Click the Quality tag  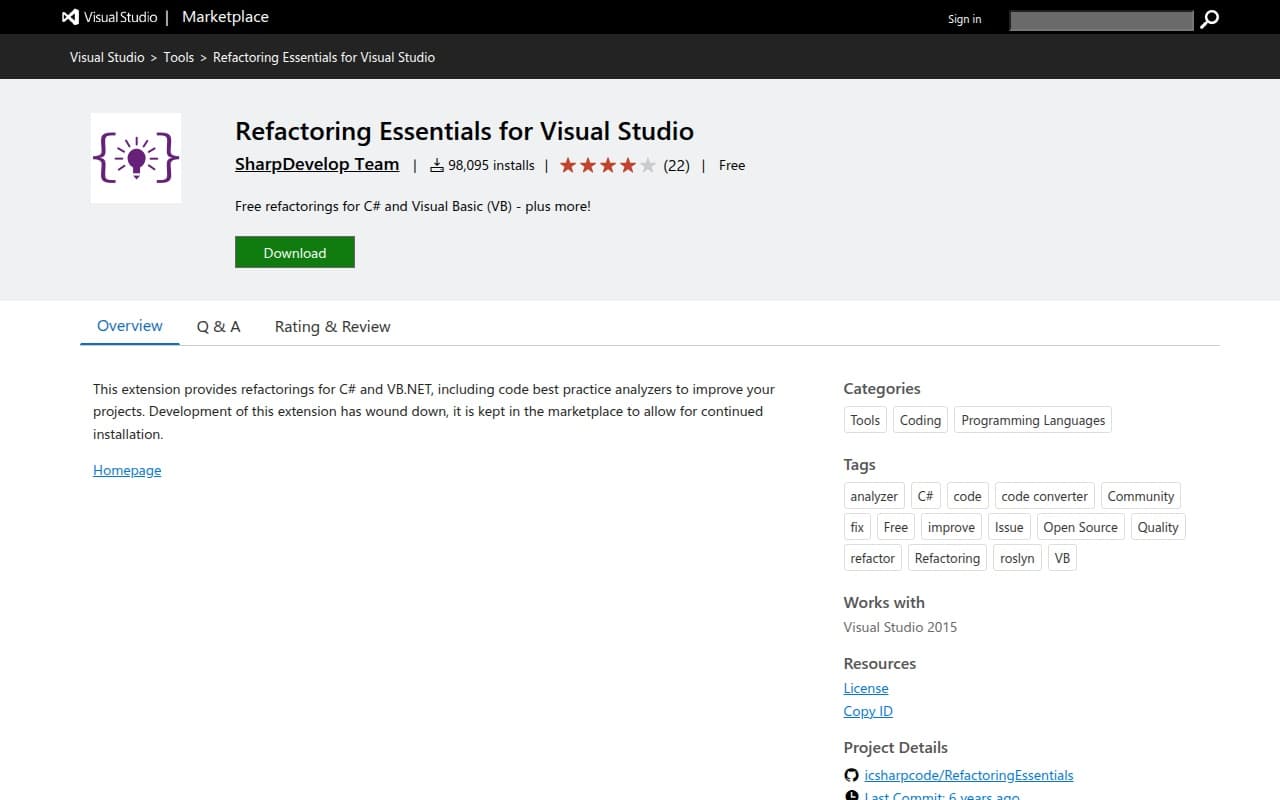pos(1158,527)
